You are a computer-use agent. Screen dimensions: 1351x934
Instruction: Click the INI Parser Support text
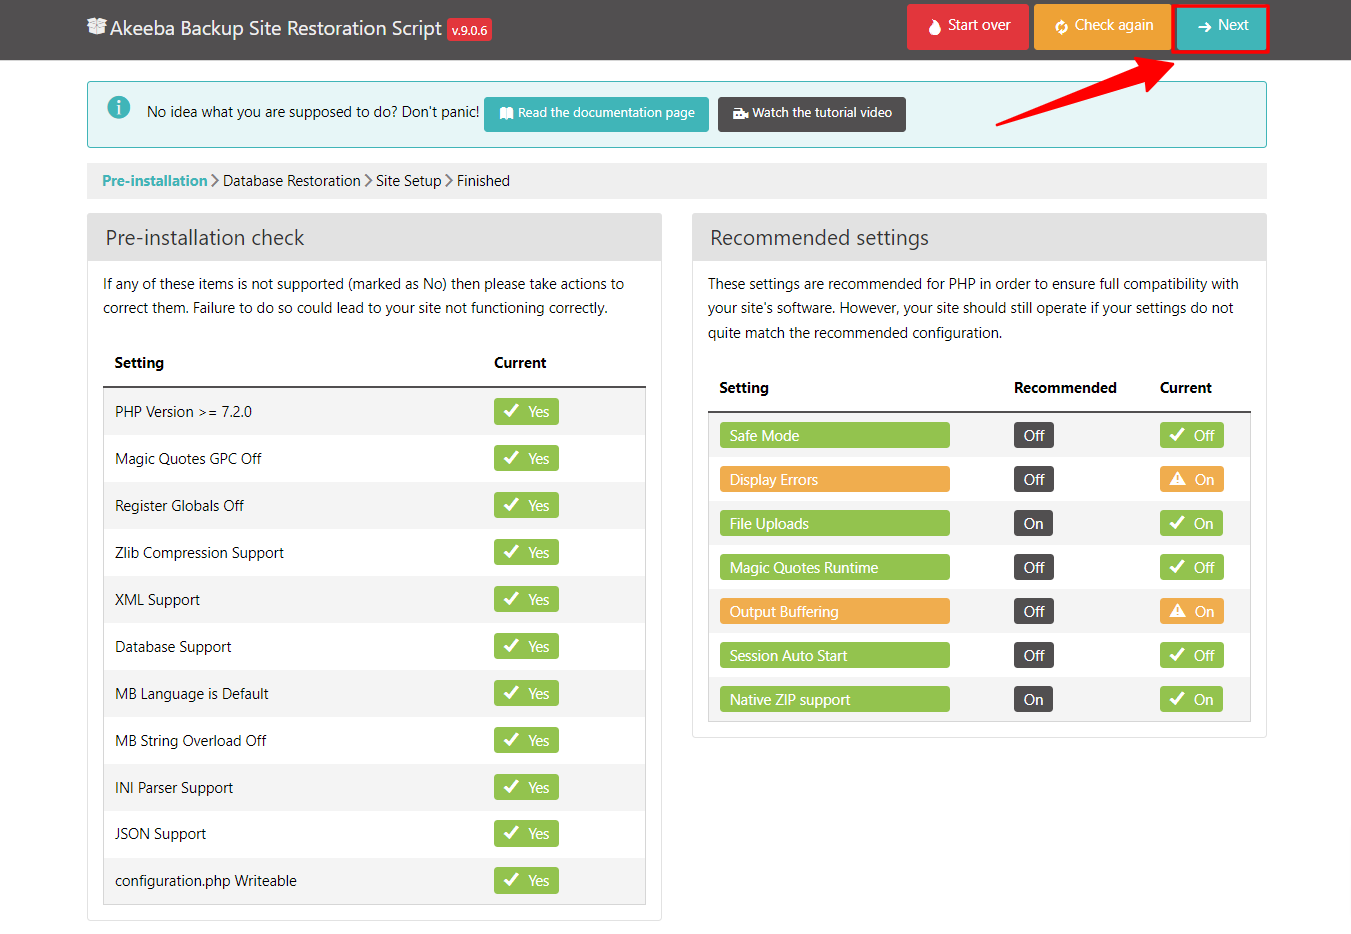(x=174, y=788)
